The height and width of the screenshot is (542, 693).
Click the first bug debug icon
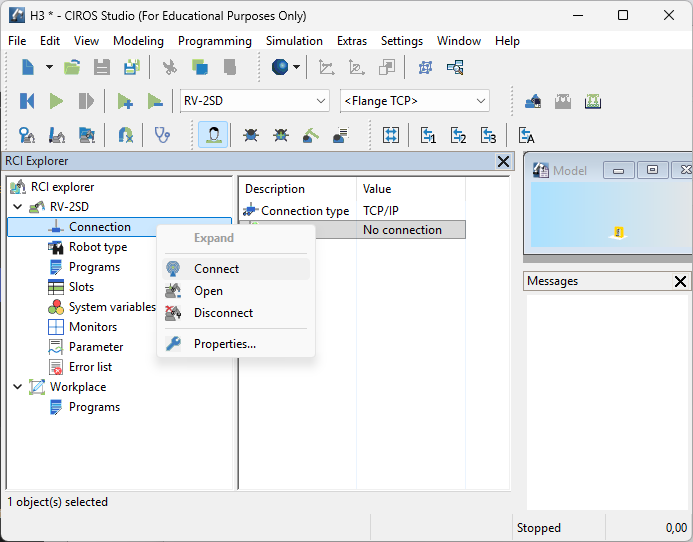251,135
